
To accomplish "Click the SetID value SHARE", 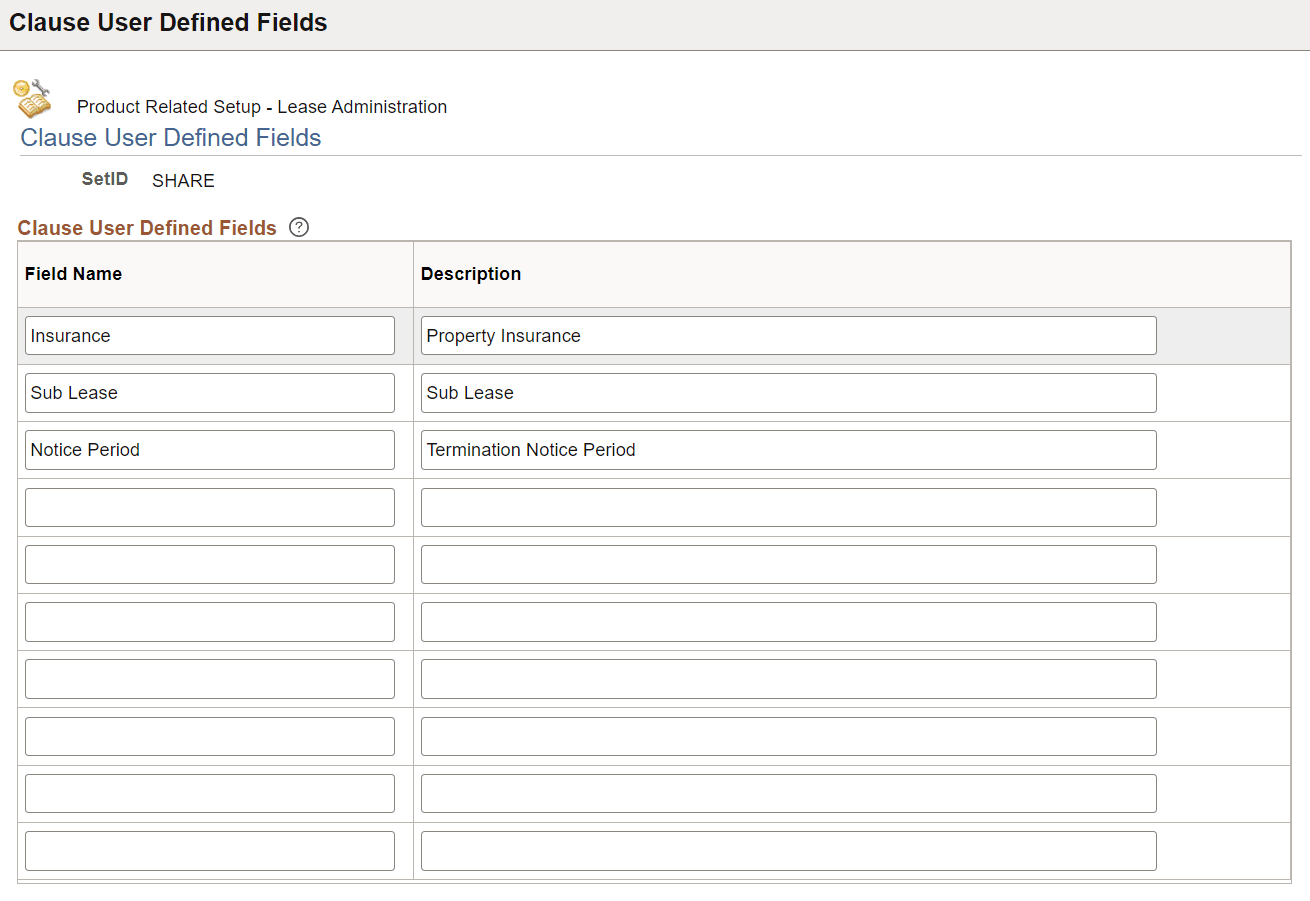I will coord(183,180).
